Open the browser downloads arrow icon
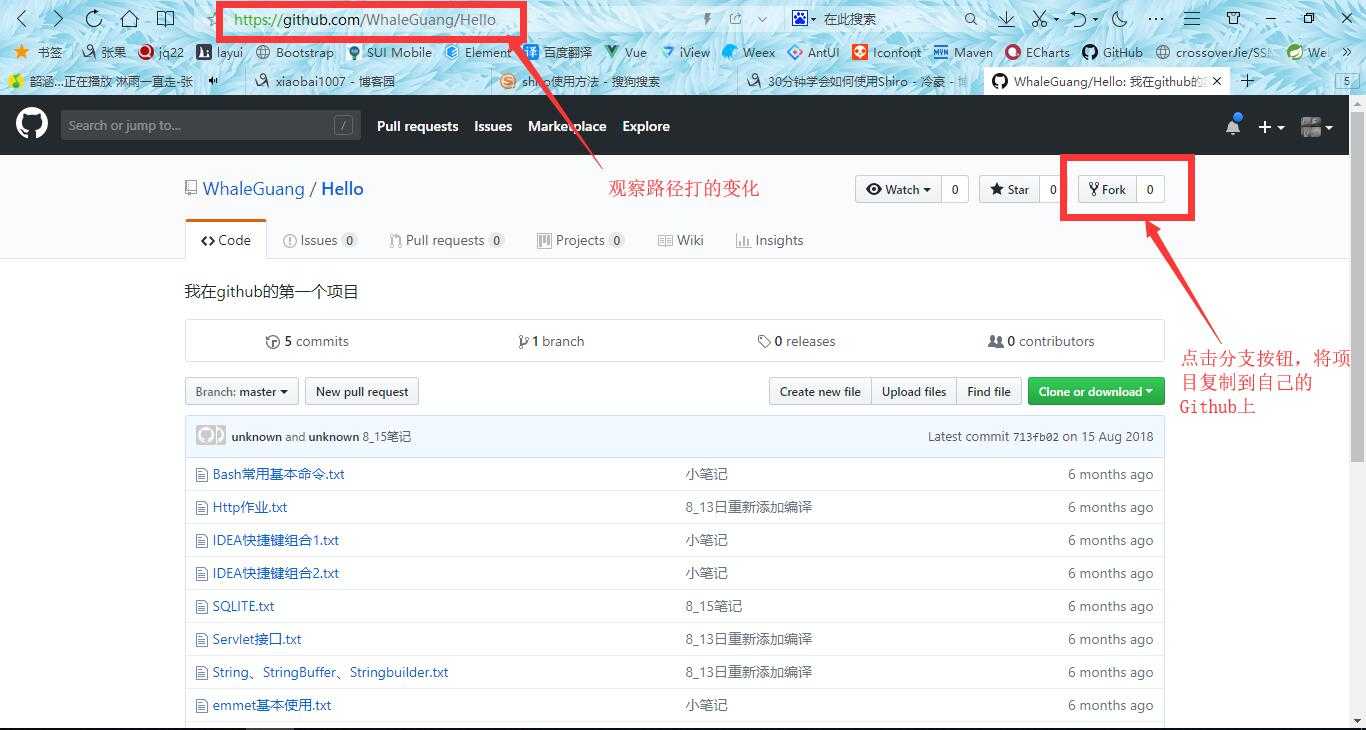Image resolution: width=1366 pixels, height=730 pixels. pos(1006,19)
